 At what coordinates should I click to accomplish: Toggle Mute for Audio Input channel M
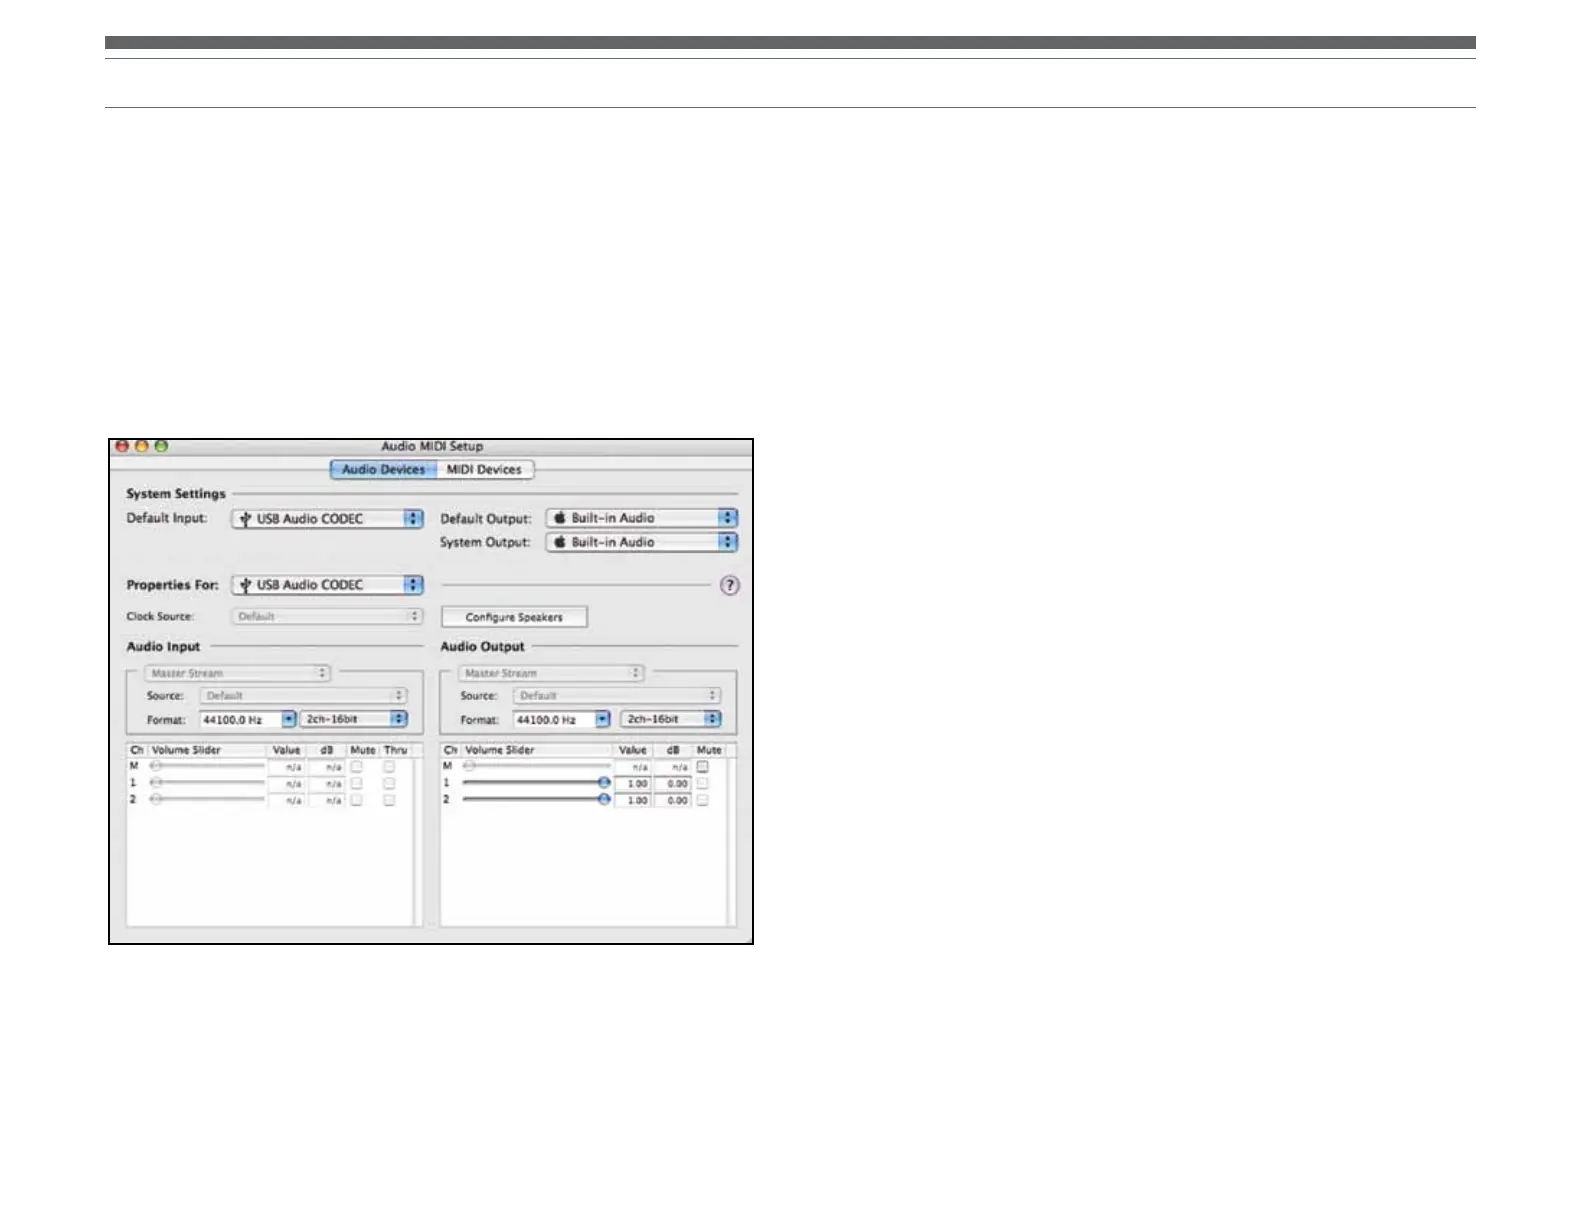356,767
